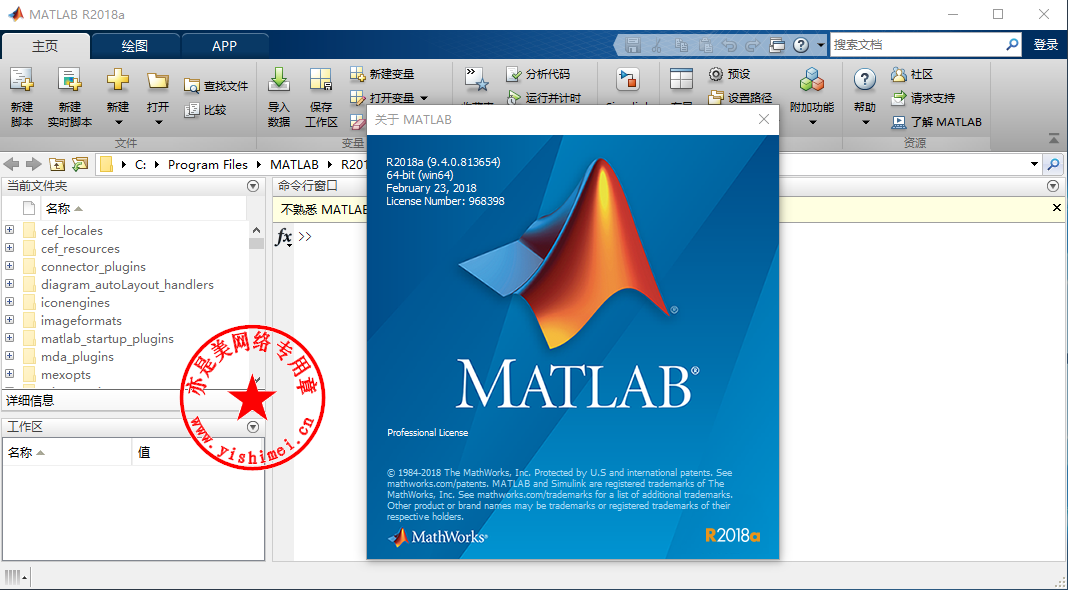Click the fx function browser icon
1068x590 pixels.
coord(283,237)
